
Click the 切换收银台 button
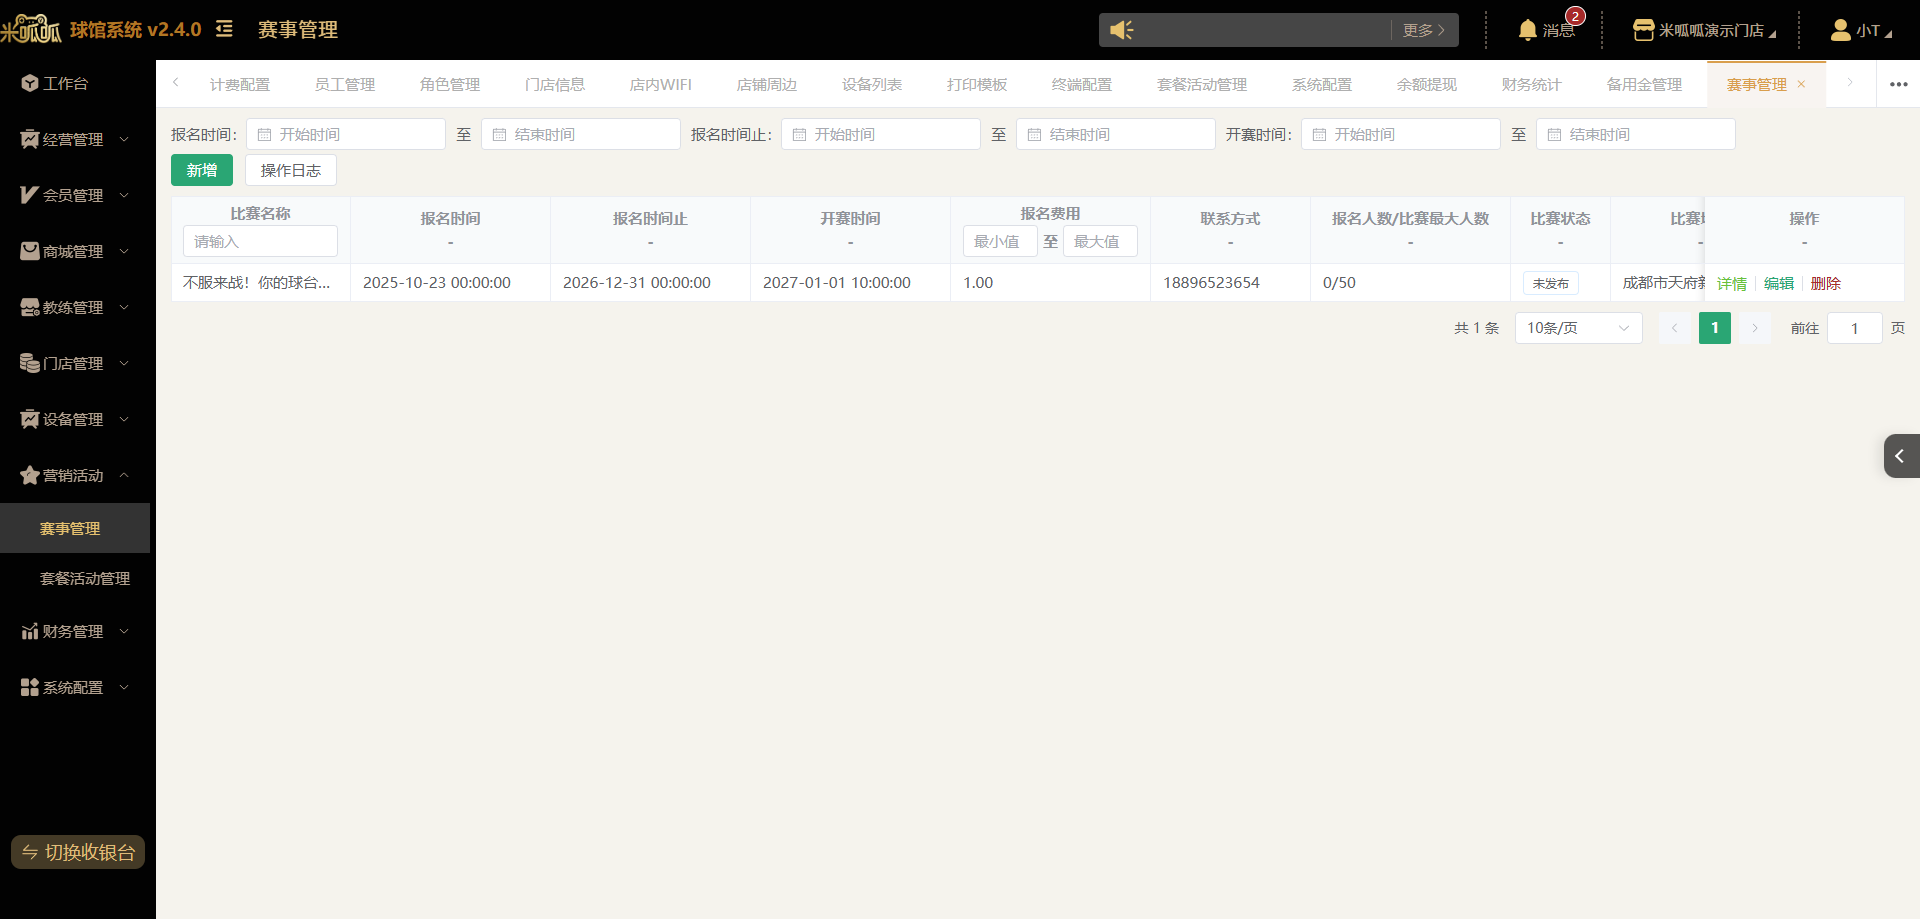78,852
